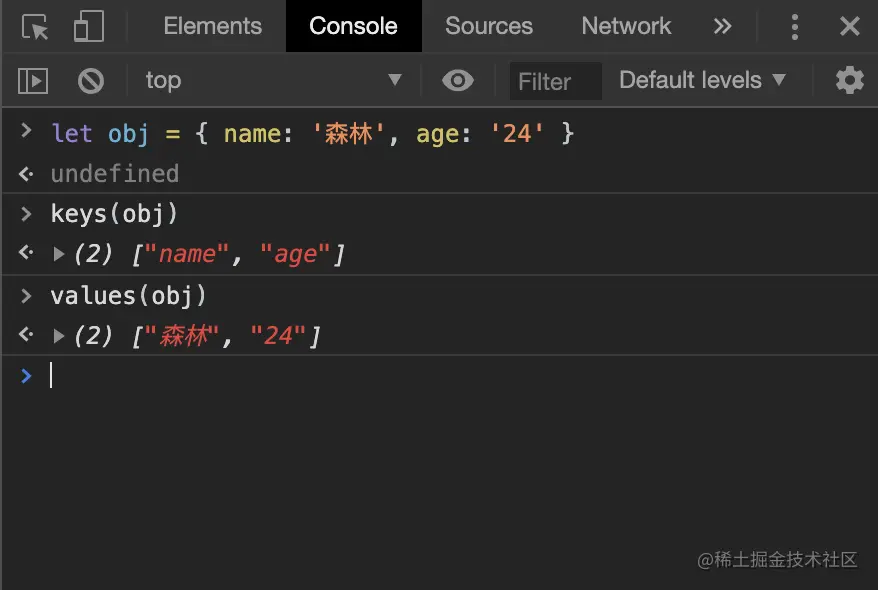
Task: Open the top JavaScript context dropdown
Action: [273, 81]
